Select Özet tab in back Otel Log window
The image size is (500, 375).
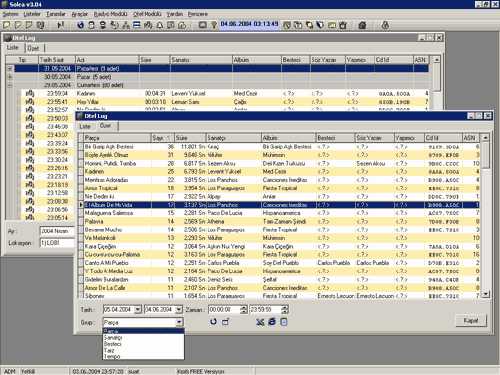pyautogui.click(x=33, y=48)
